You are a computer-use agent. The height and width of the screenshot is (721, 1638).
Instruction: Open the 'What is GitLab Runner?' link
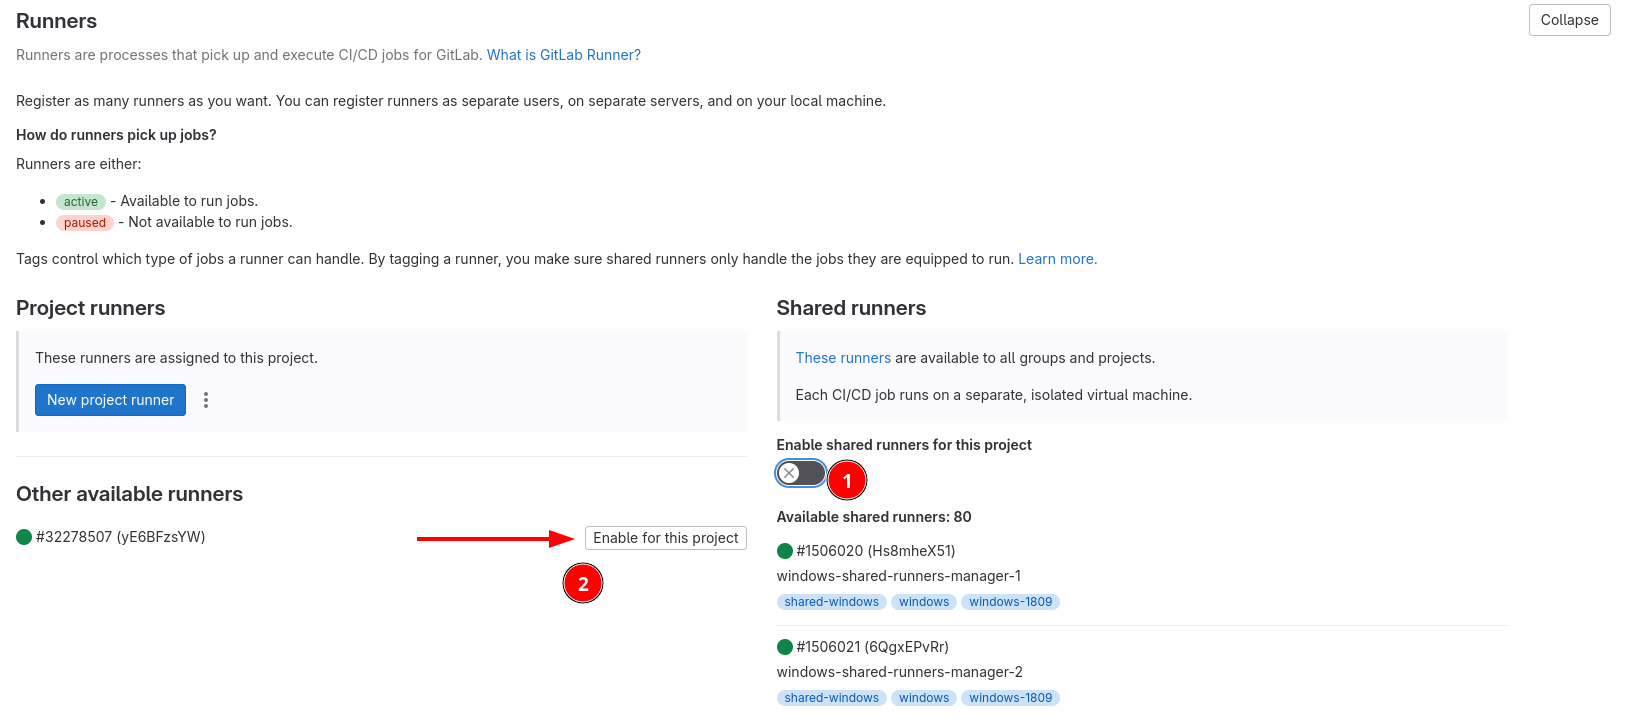coord(563,55)
